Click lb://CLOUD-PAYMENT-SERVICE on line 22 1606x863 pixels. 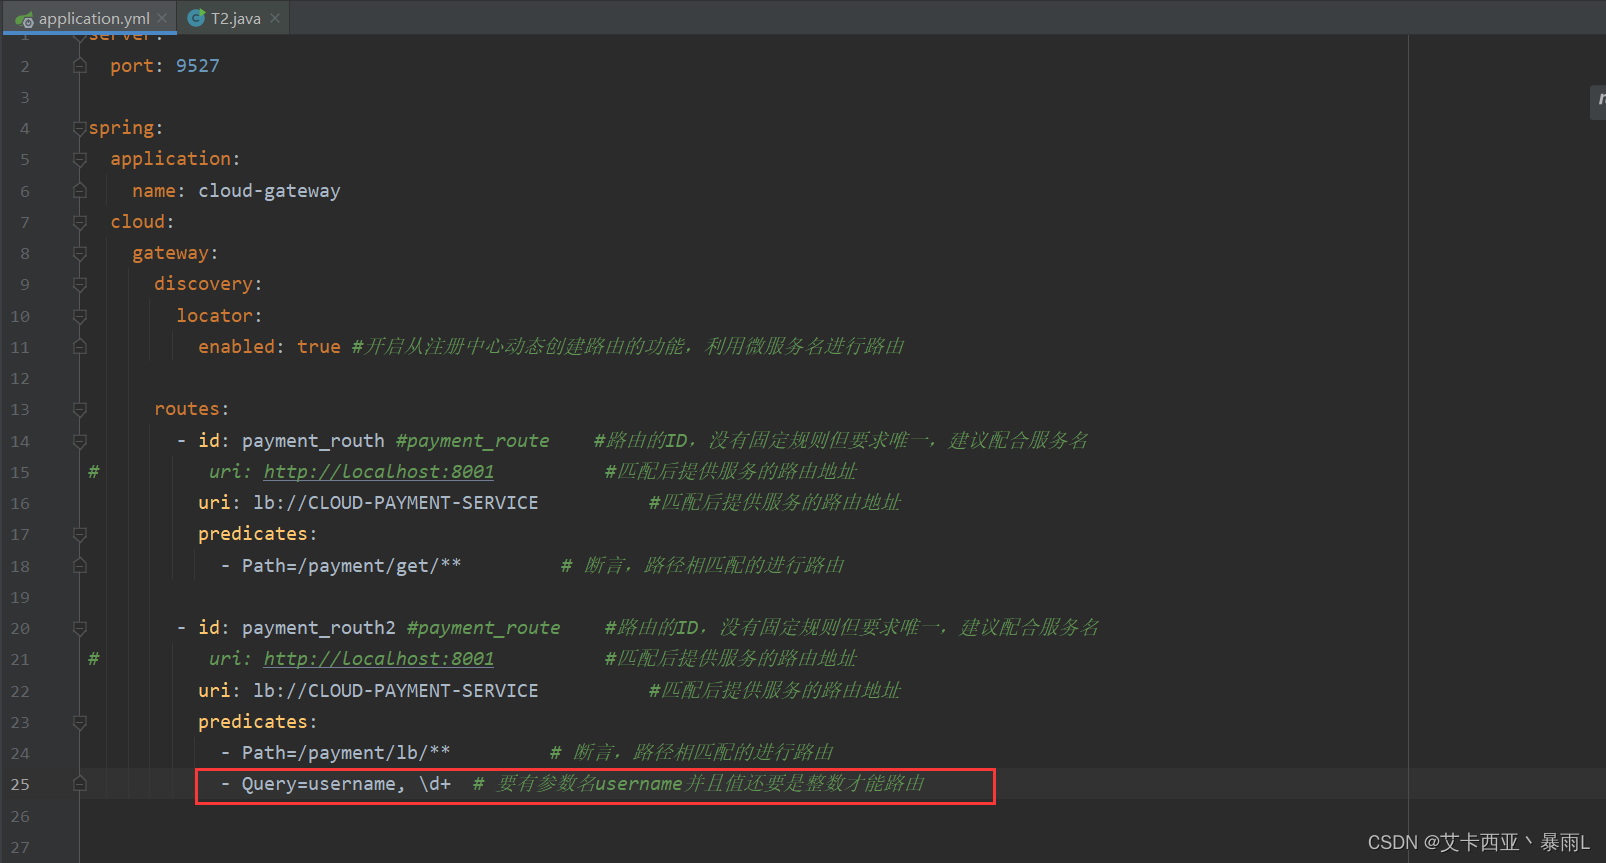tap(396, 690)
